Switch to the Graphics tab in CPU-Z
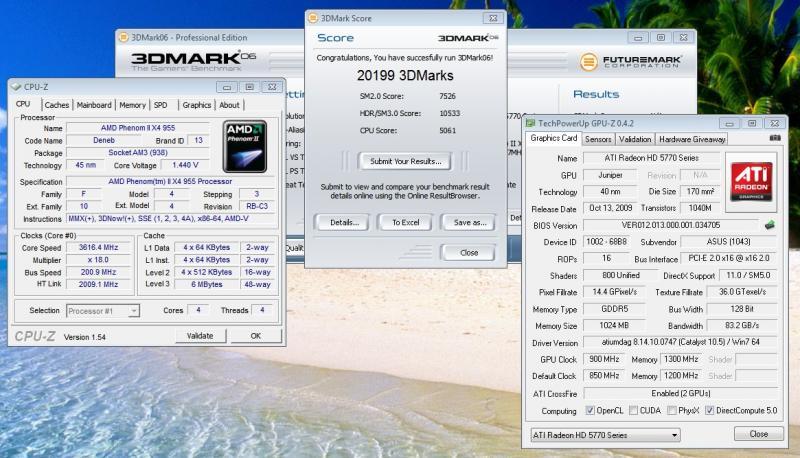This screenshot has width=800, height=458. (197, 105)
